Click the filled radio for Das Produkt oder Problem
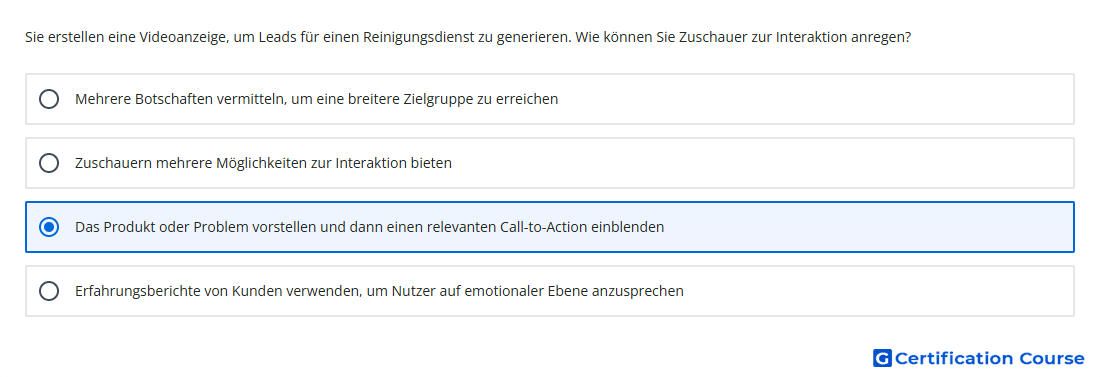 coord(49,227)
